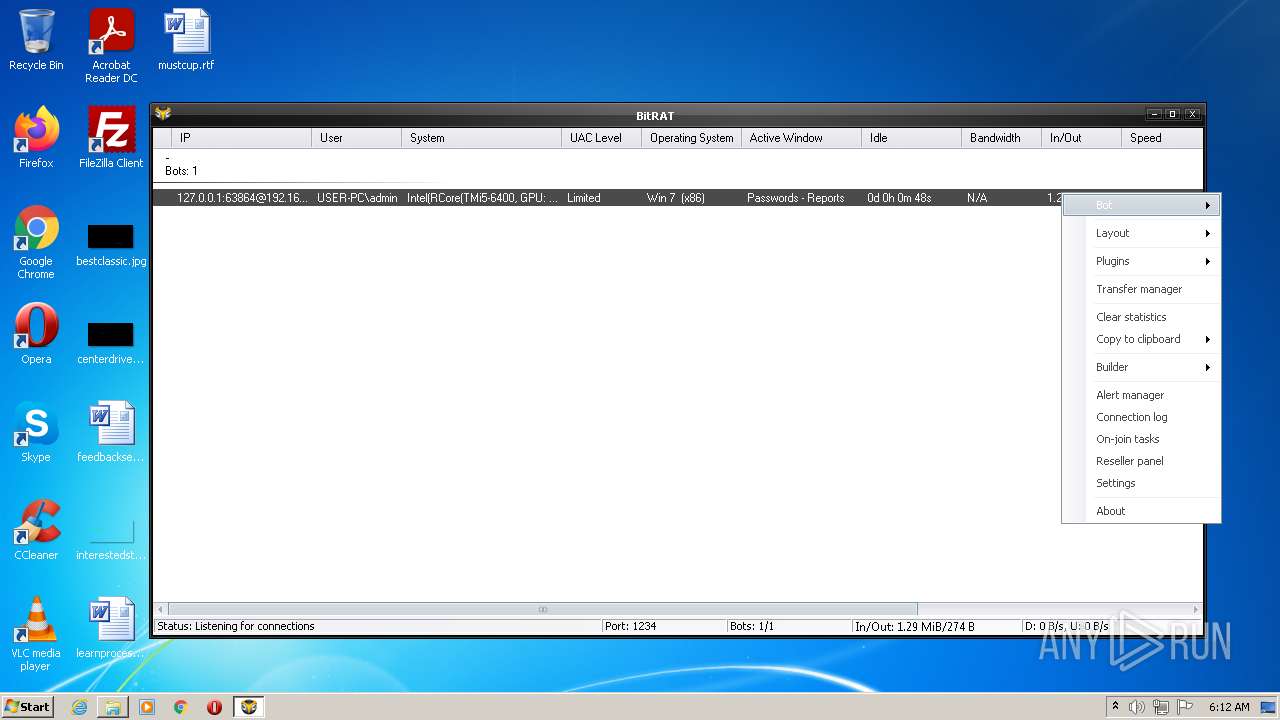Expand the Plugins submenu
Viewport: 1280px width, 720px height.
[x=1142, y=261]
